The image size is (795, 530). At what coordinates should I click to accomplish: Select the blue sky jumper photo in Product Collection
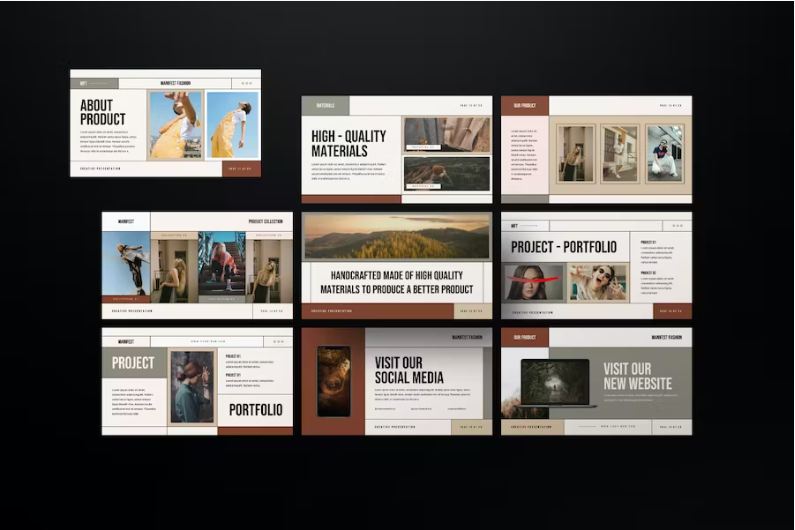tap(126, 264)
